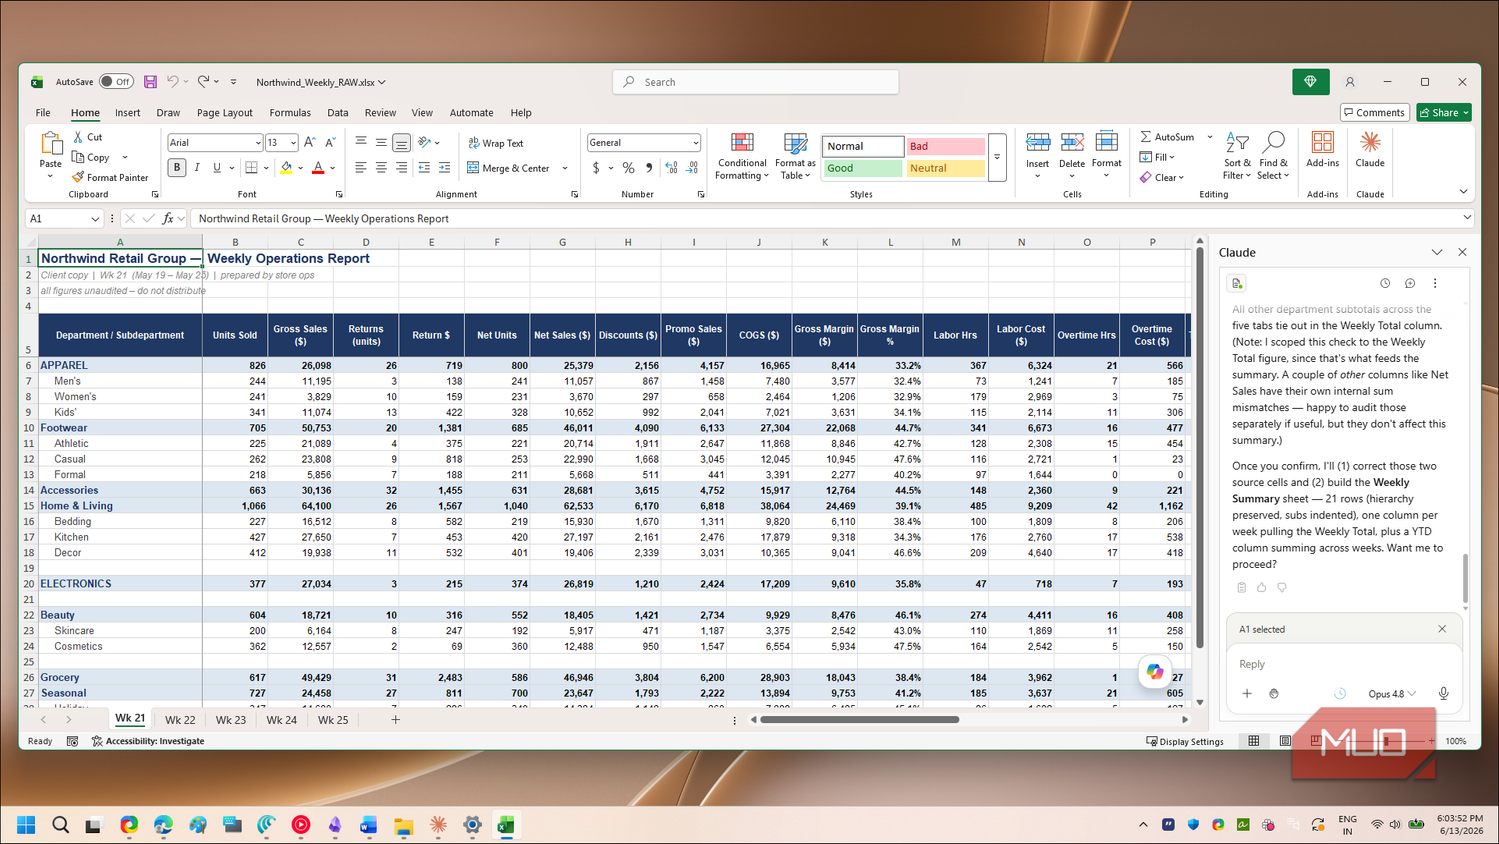Image resolution: width=1499 pixels, height=844 pixels.
Task: Apply the comma style number format
Action: 649,168
